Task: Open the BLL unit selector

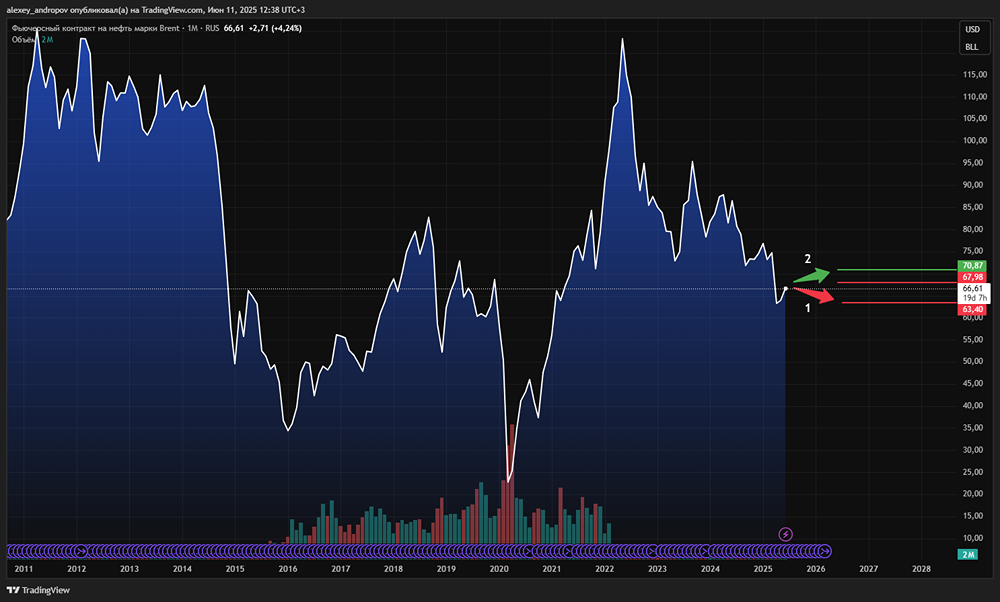Action: (x=971, y=47)
